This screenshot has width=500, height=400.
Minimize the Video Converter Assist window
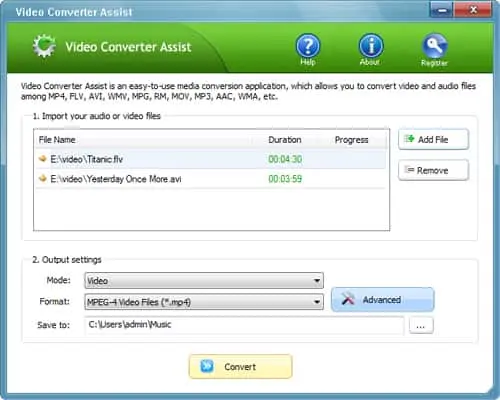pyautogui.click(x=441, y=10)
